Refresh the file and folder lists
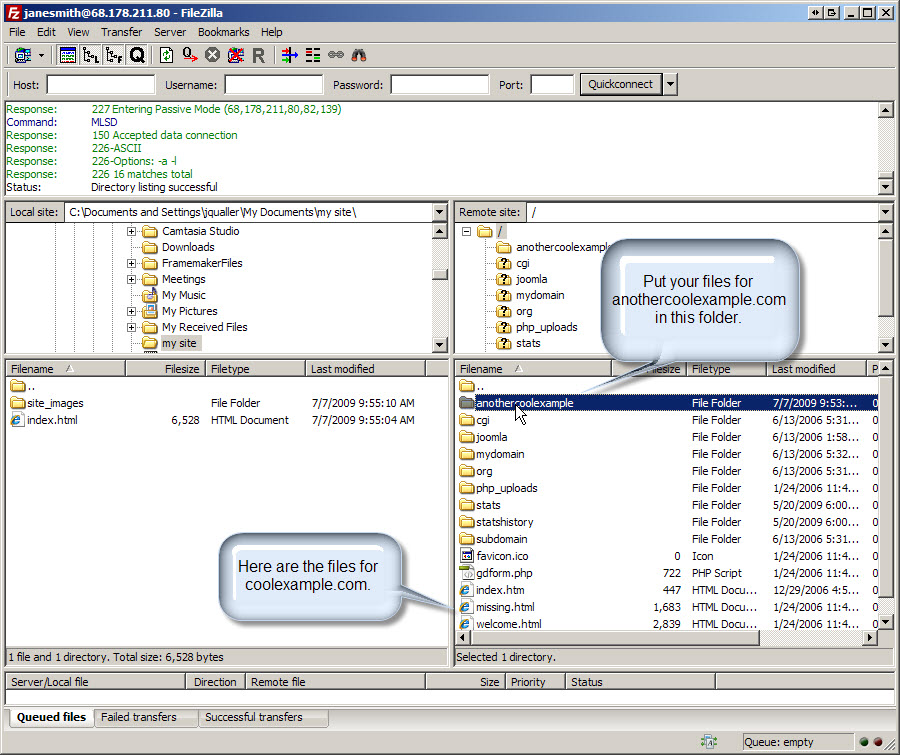 (x=166, y=55)
